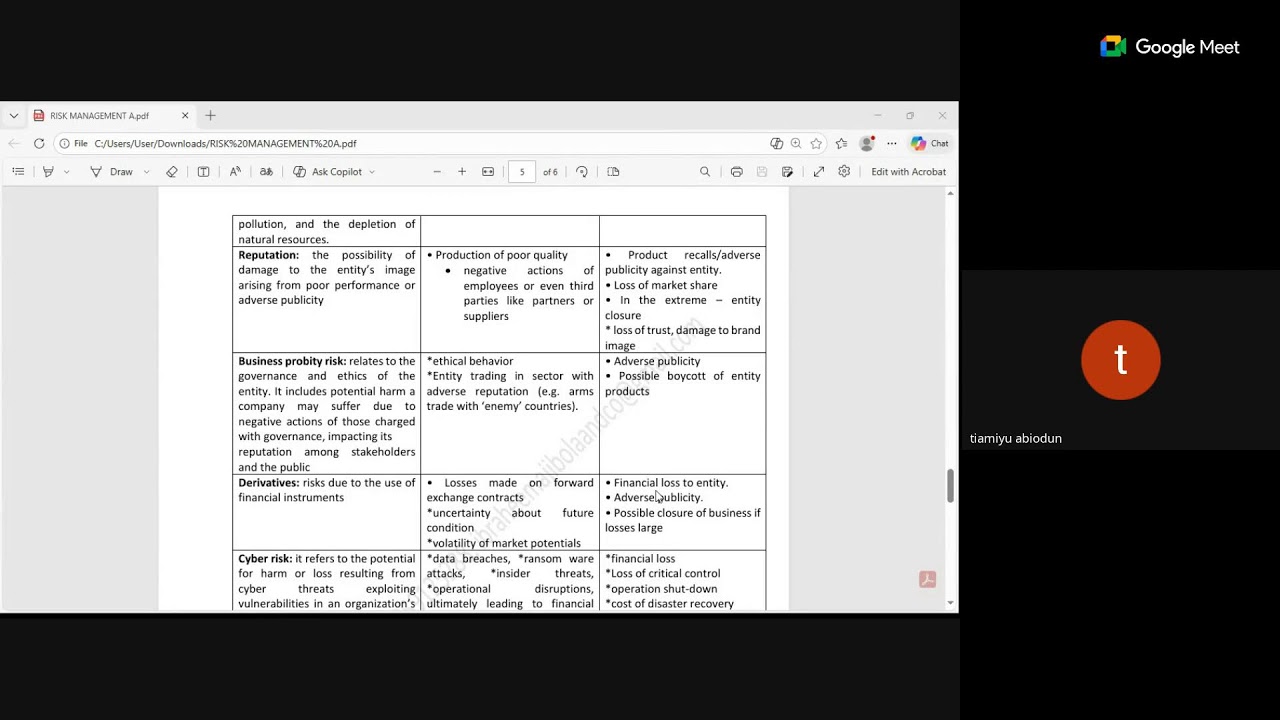Viewport: 1280px width, 720px height.
Task: Expand highlight color options arrow
Action: (x=67, y=172)
